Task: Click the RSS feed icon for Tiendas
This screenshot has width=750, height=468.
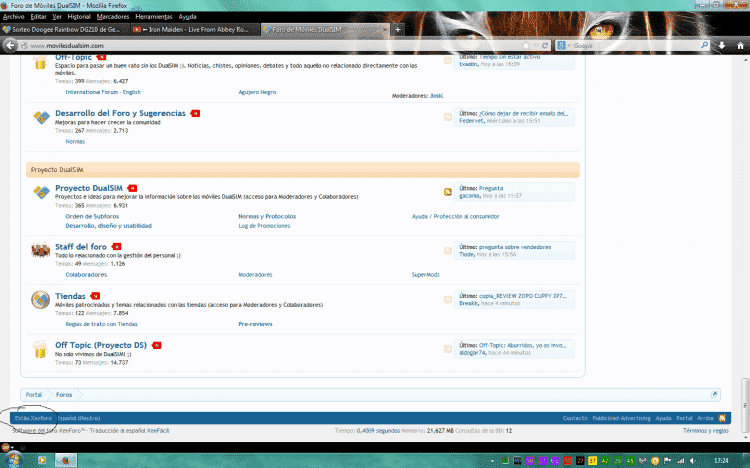Action: click(x=448, y=300)
